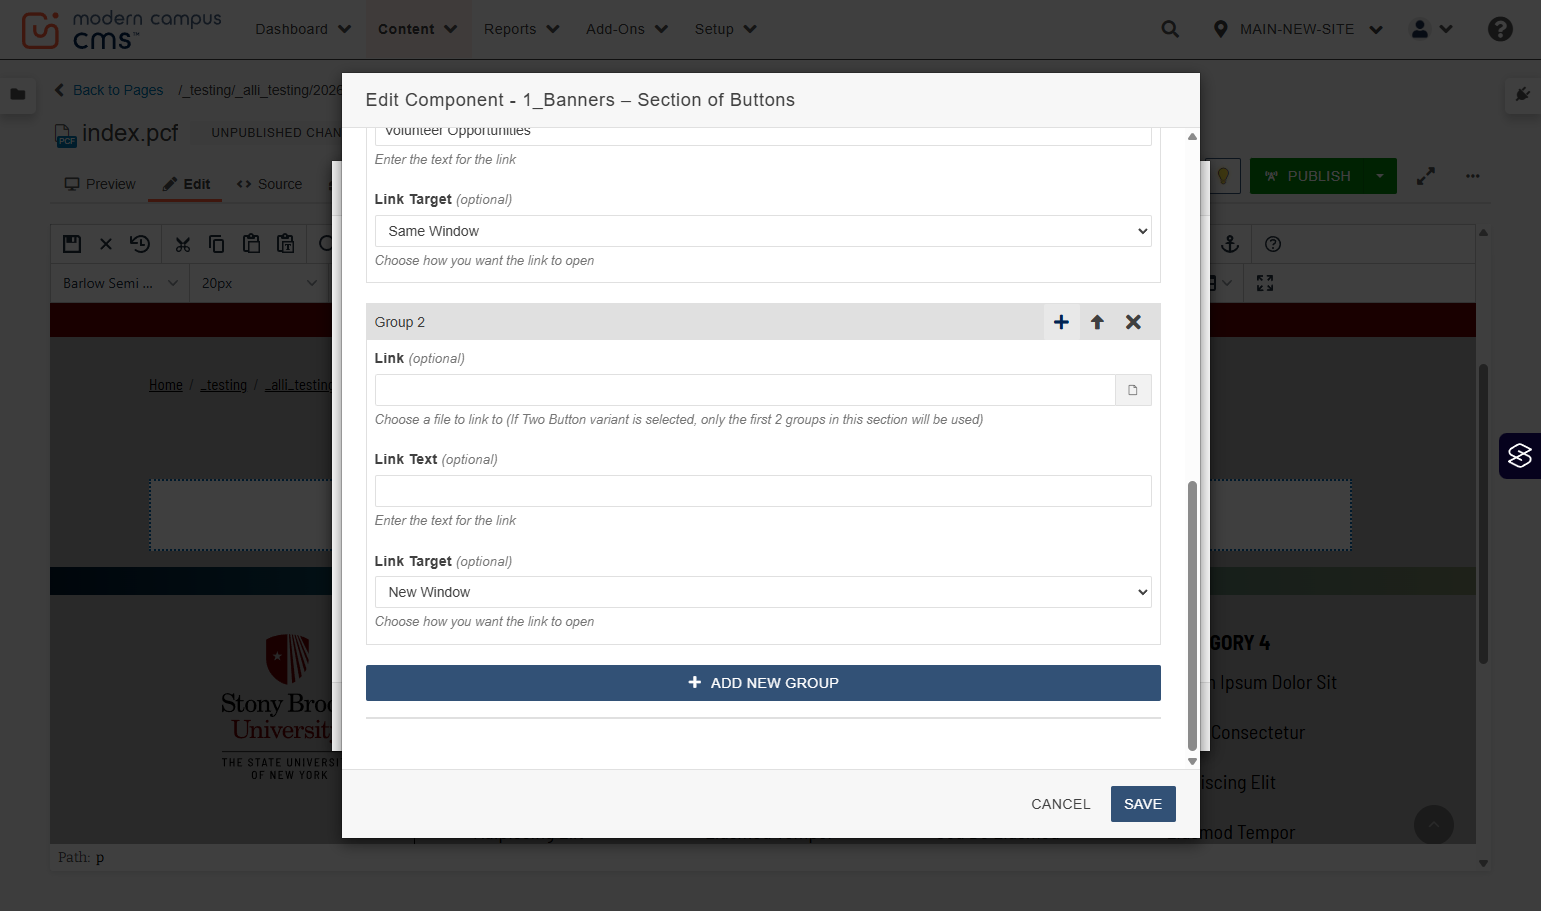Click the index.pcf file title
Viewport: 1541px width, 911px height.
tap(130, 133)
